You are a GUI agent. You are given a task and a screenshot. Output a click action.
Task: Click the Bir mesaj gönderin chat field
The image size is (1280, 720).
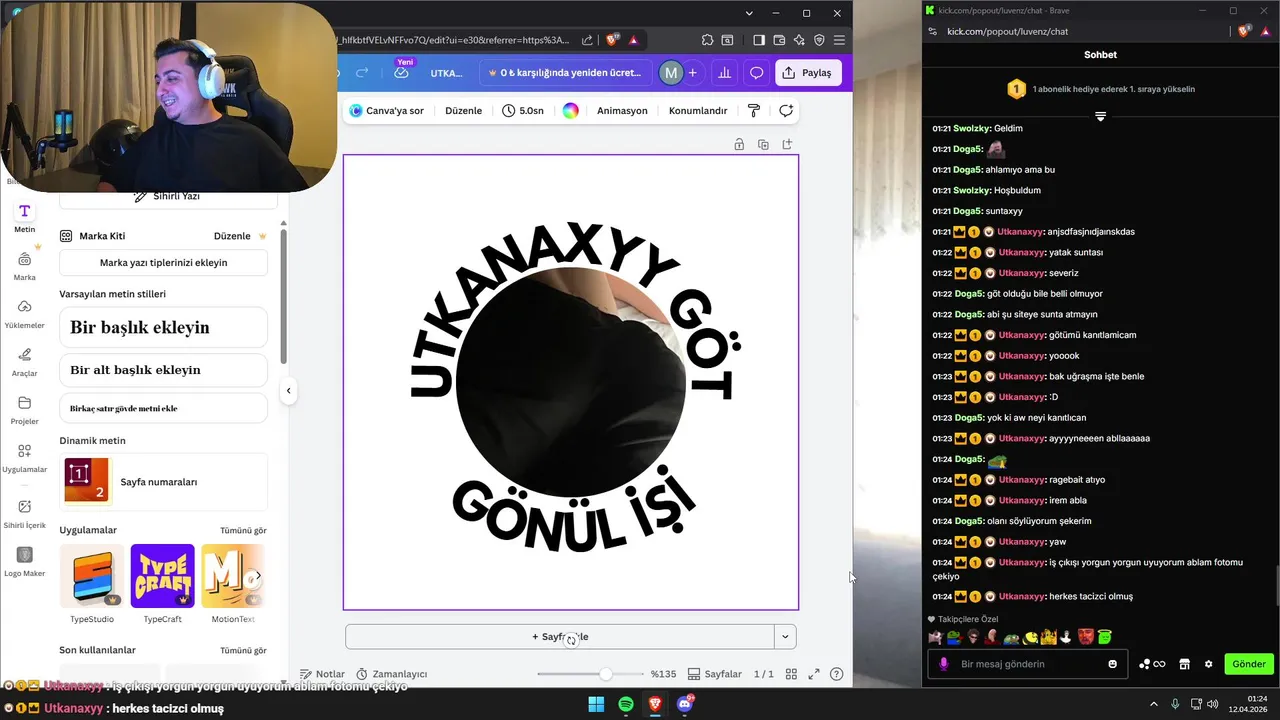click(1027, 664)
